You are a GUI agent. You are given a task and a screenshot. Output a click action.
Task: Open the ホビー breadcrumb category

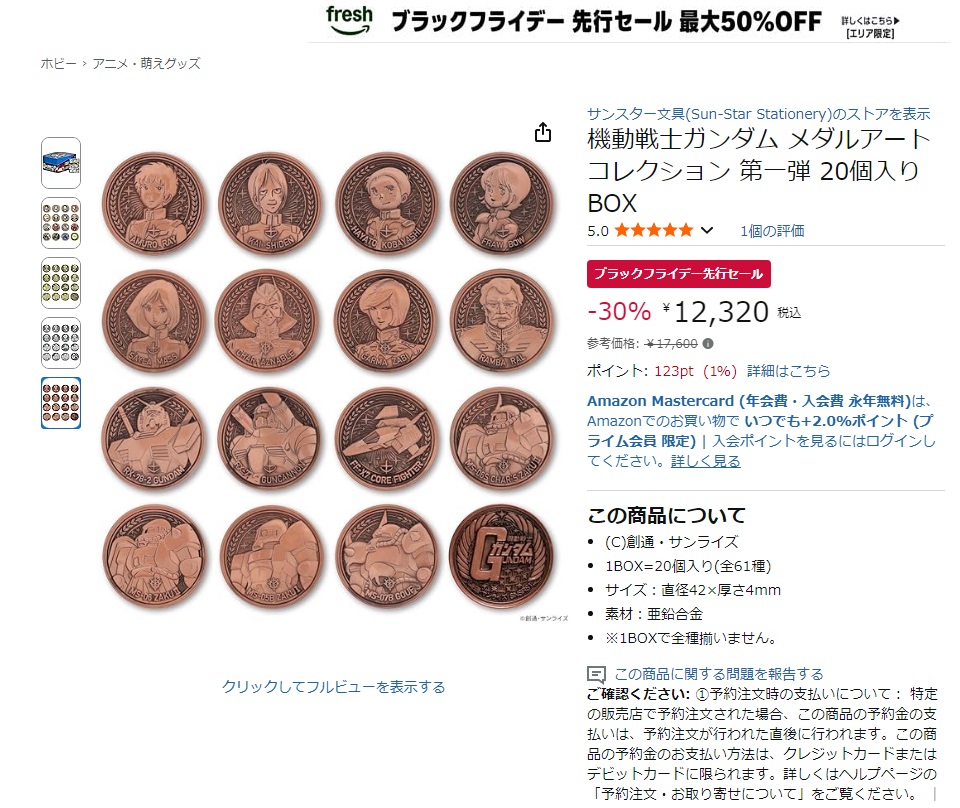click(58, 63)
